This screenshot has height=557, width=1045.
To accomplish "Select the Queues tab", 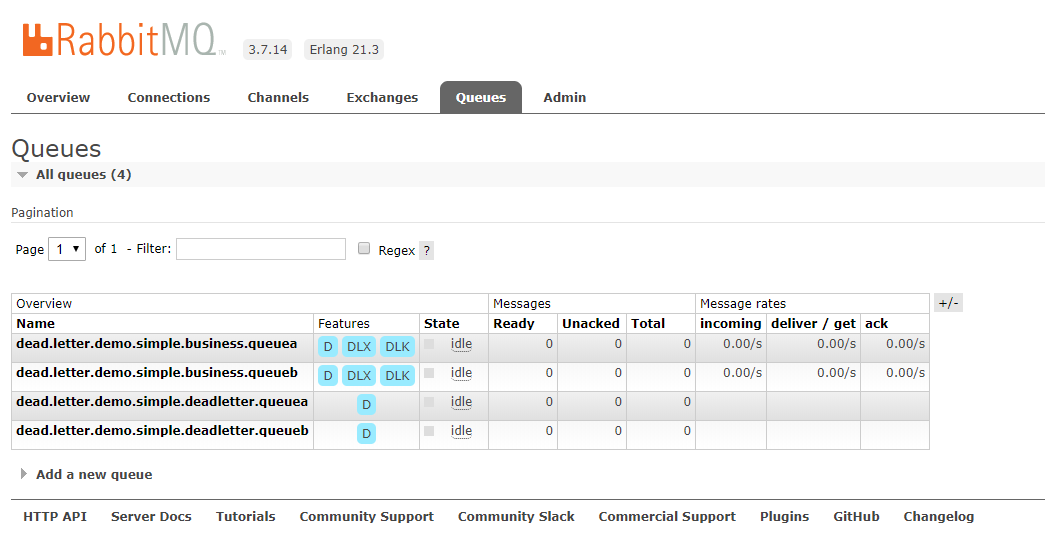I will tap(481, 97).
